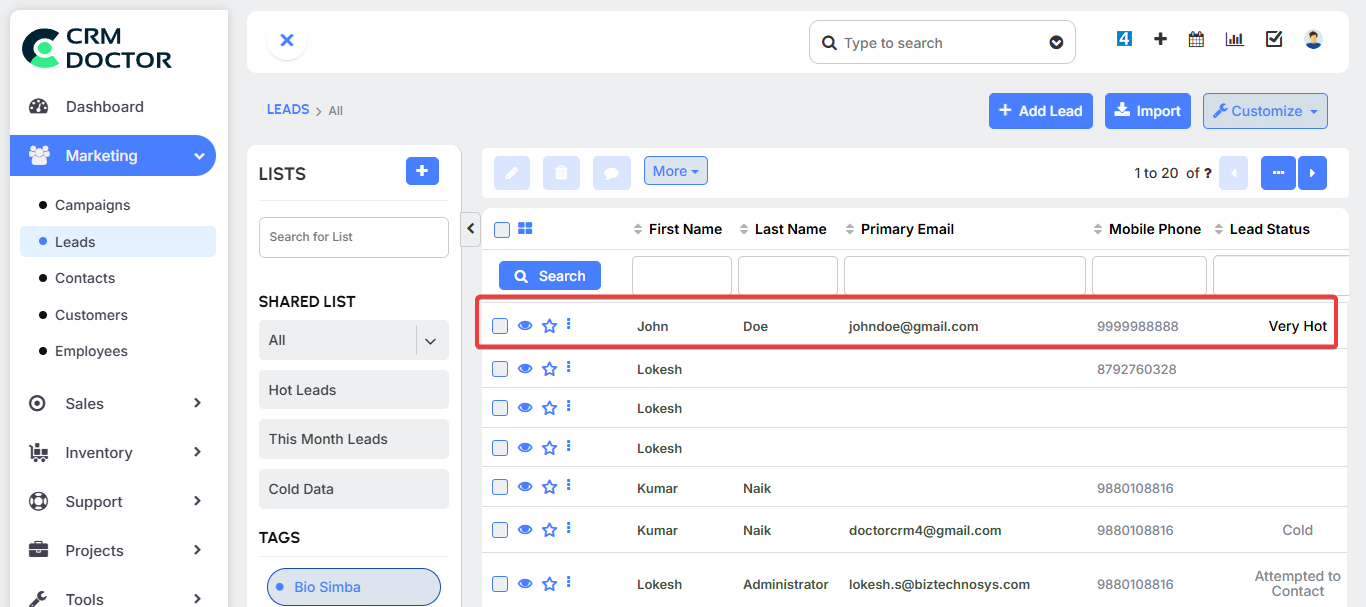Screen dimensions: 1366x607
Task: Open the user profile avatar
Action: coord(1313,40)
